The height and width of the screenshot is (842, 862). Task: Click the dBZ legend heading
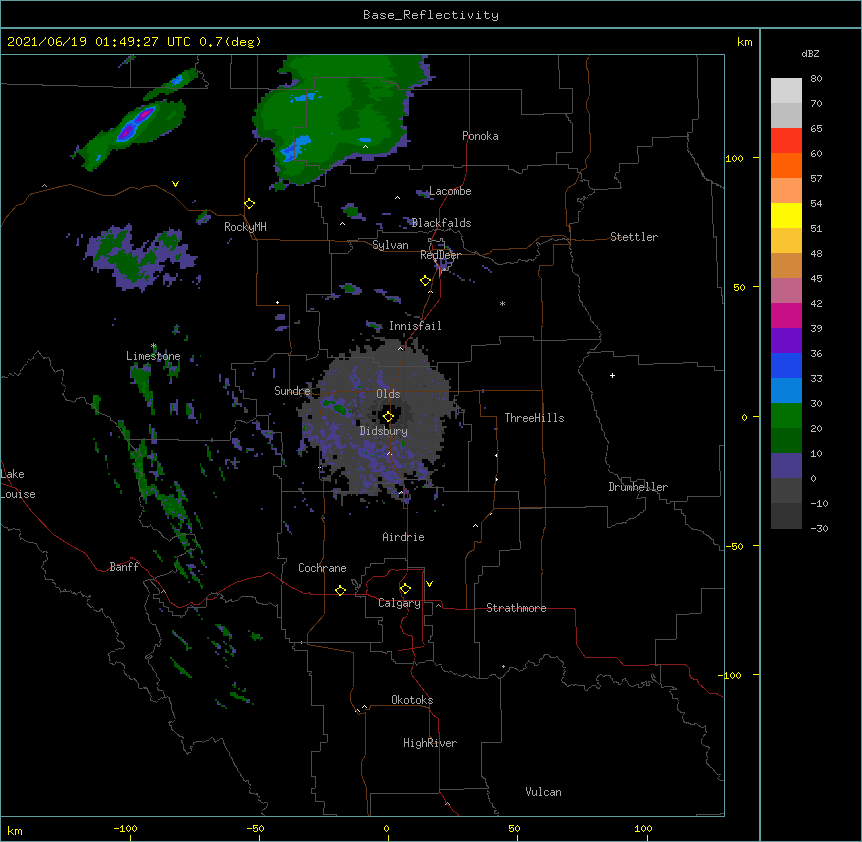(x=810, y=53)
